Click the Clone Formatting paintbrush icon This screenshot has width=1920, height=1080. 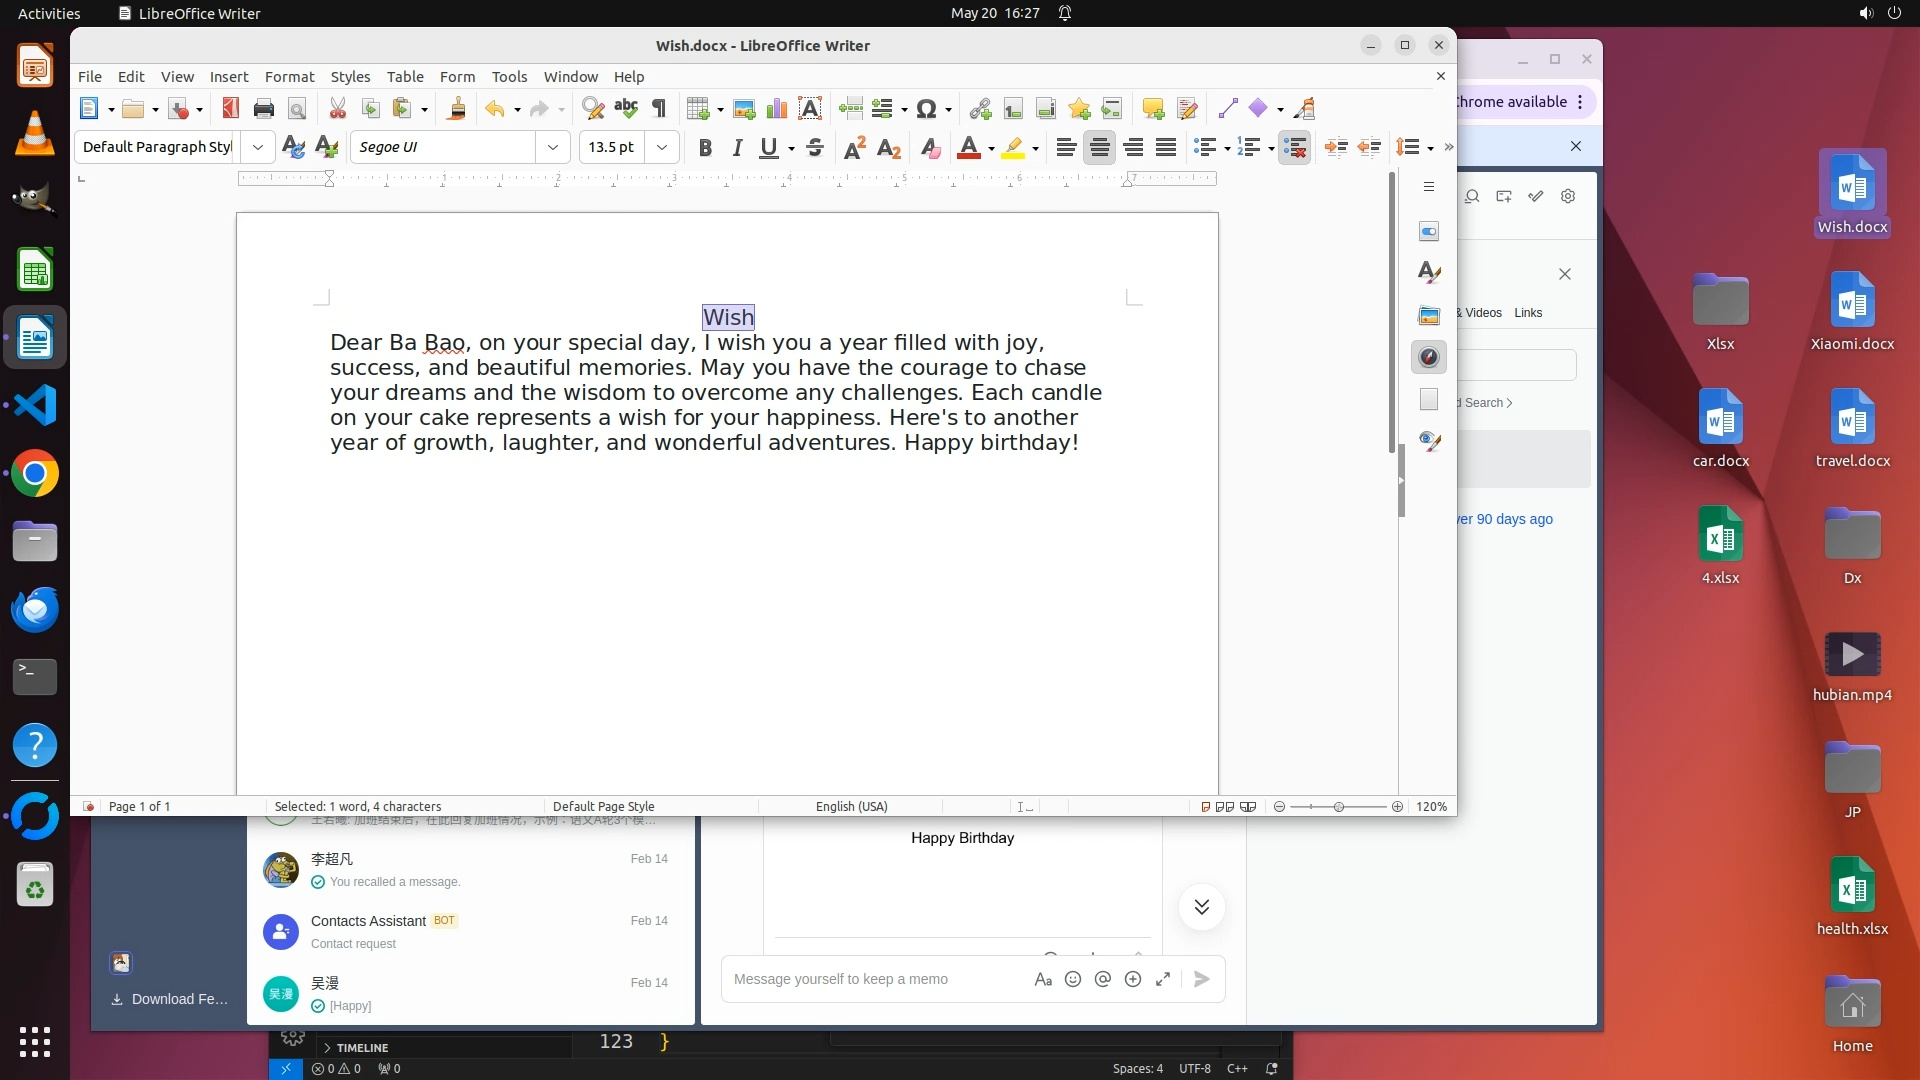pyautogui.click(x=456, y=108)
